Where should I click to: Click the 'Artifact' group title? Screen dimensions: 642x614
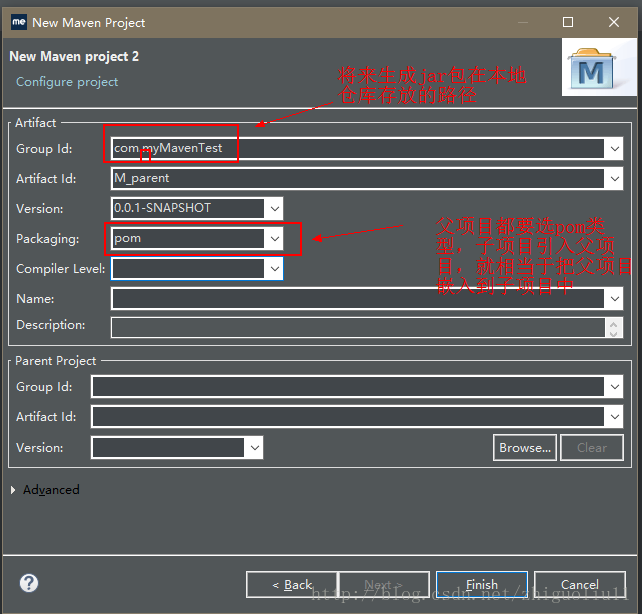point(36,122)
